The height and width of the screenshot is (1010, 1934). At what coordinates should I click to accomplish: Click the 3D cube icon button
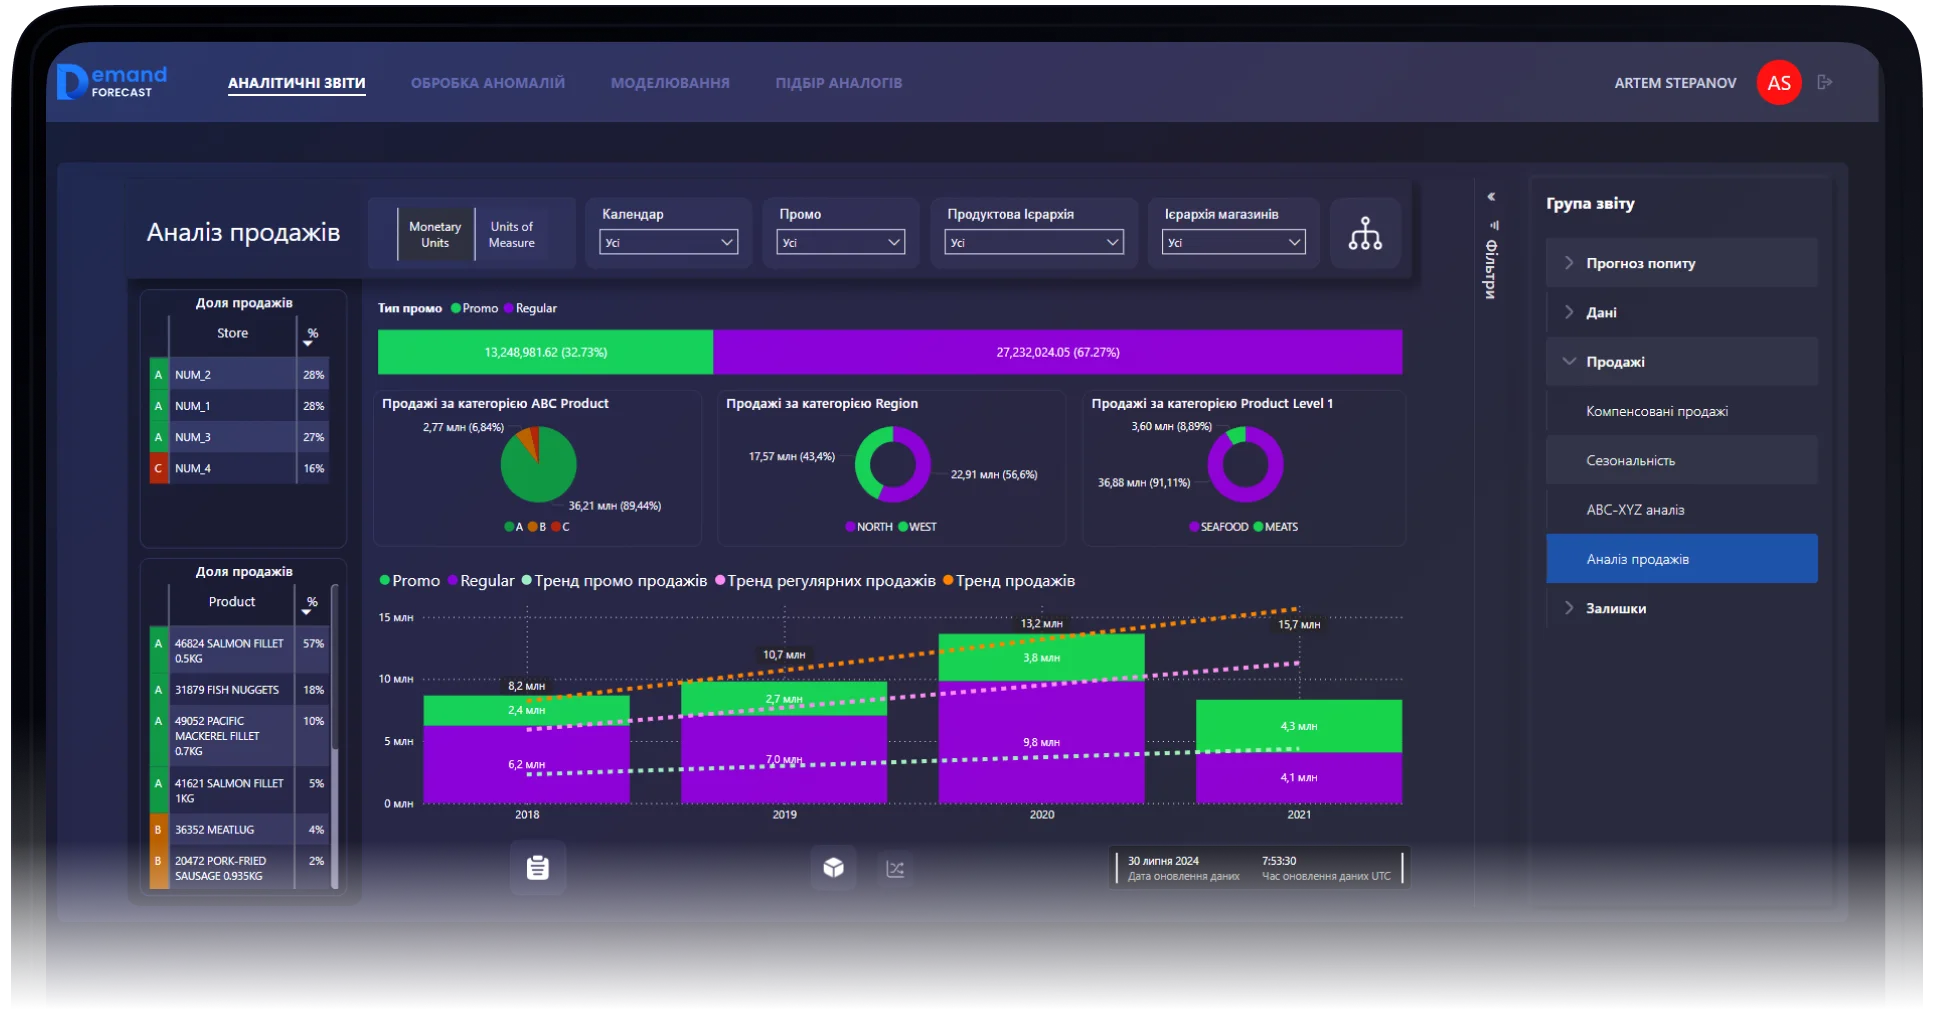[833, 868]
